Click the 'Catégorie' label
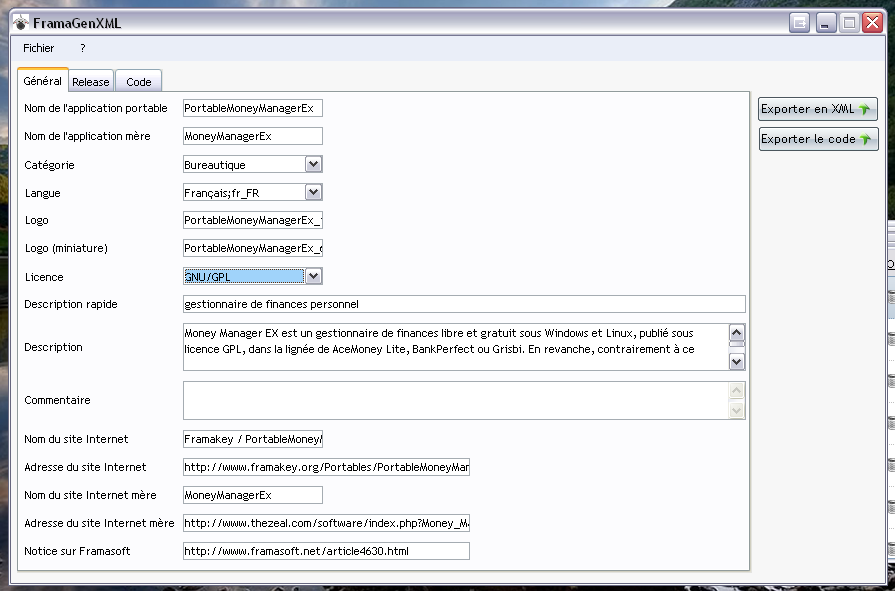The width and height of the screenshot is (895, 591). pyautogui.click(x=49, y=165)
